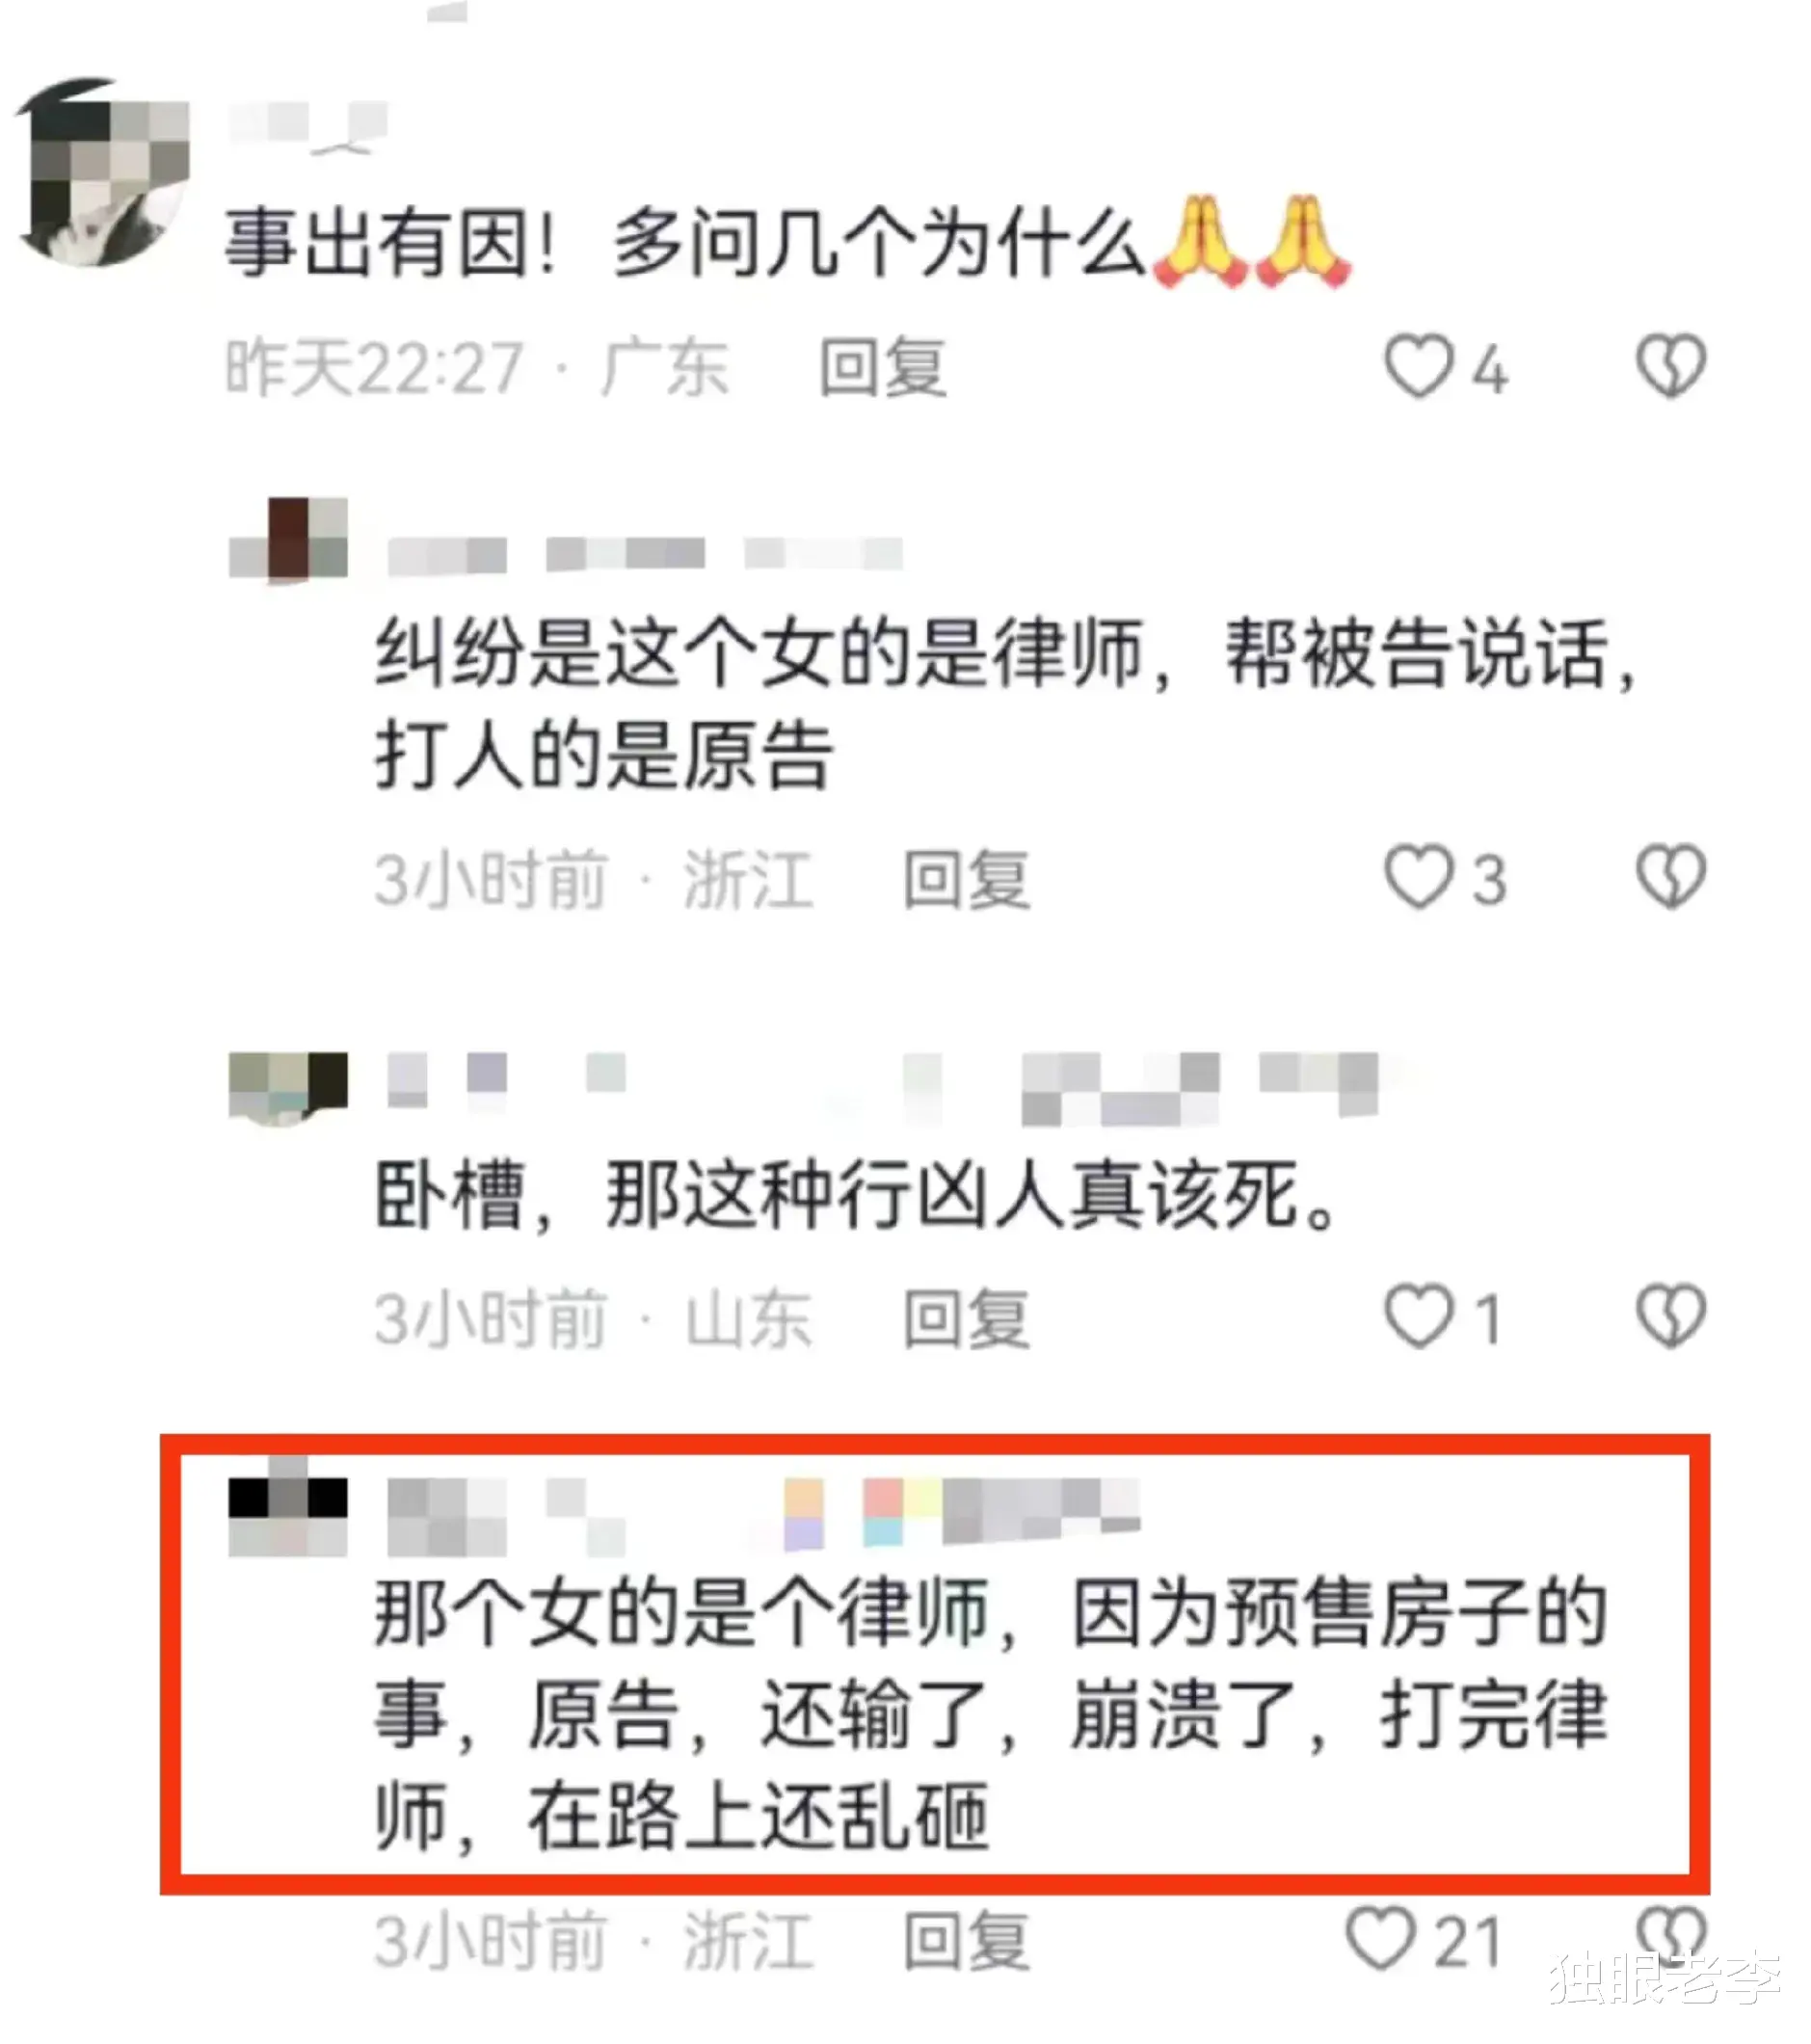Screen dimensions: 1811x2044
Task: Like the highlighted comment with 21 likes
Action: 1380,1938
